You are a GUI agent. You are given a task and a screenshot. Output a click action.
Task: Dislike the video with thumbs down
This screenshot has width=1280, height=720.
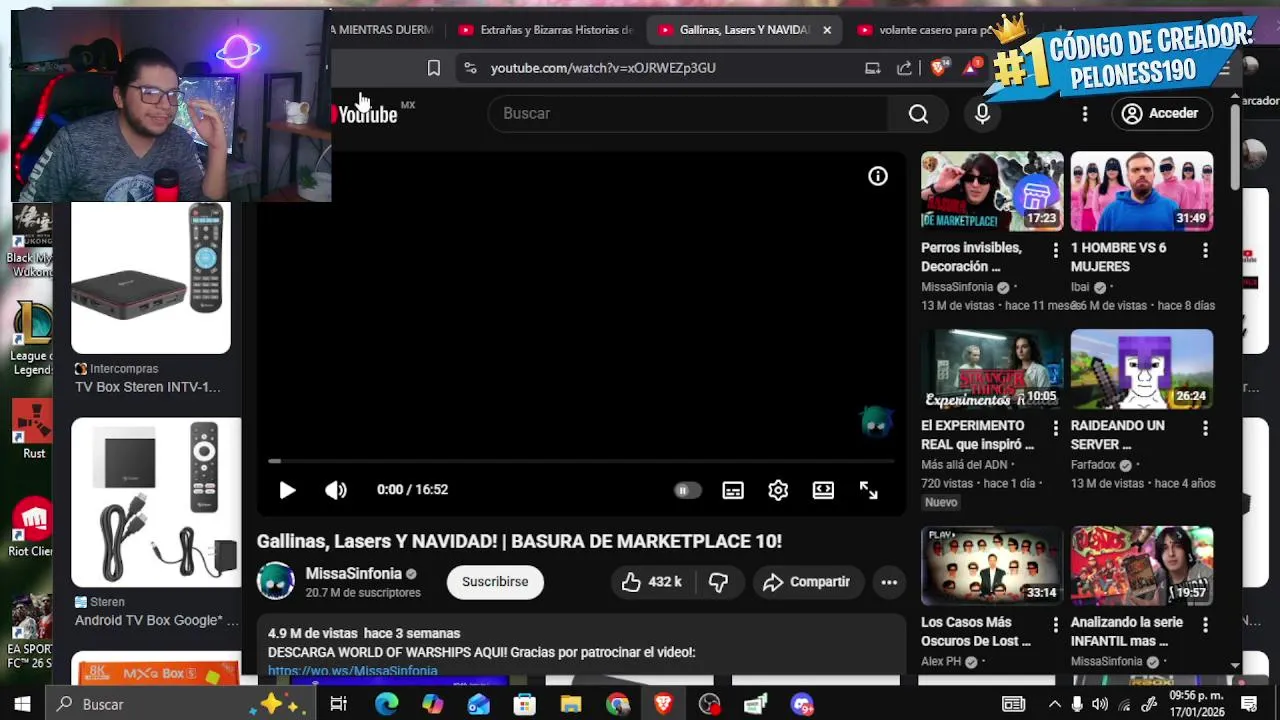(719, 582)
